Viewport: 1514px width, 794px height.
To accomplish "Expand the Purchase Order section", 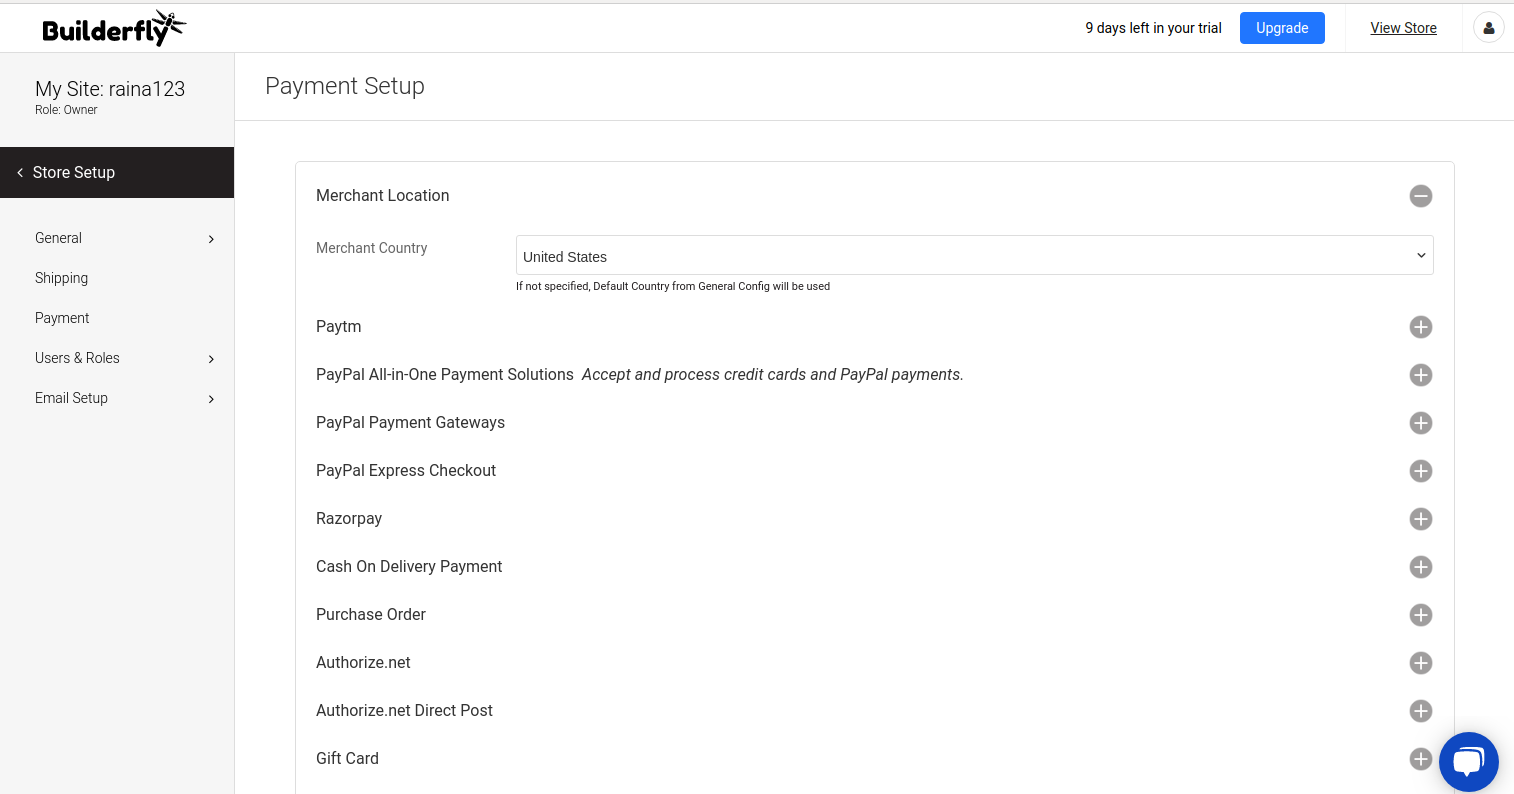I will click(x=1420, y=615).
